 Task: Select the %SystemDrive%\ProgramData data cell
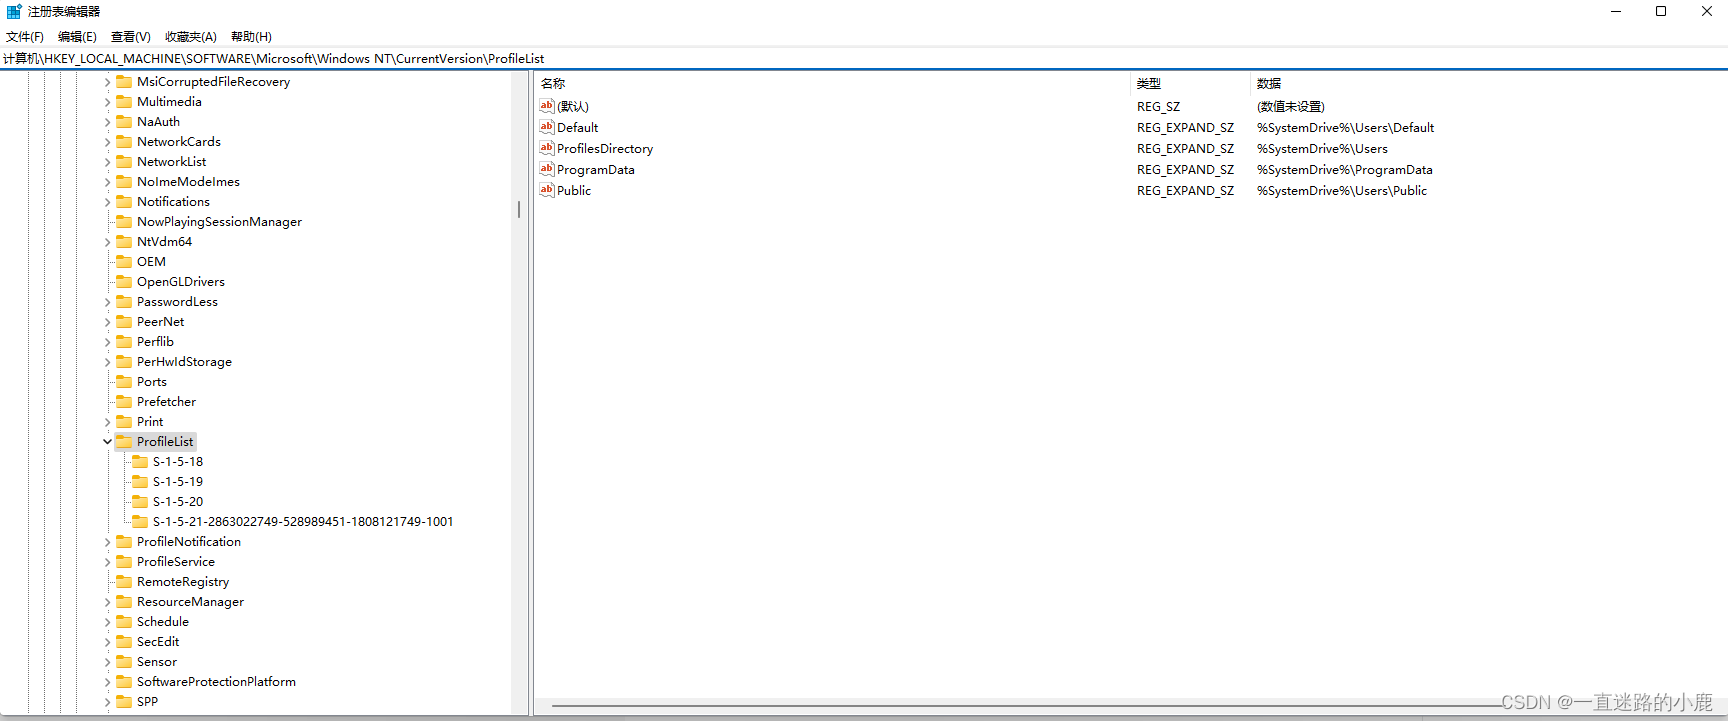(x=1344, y=169)
